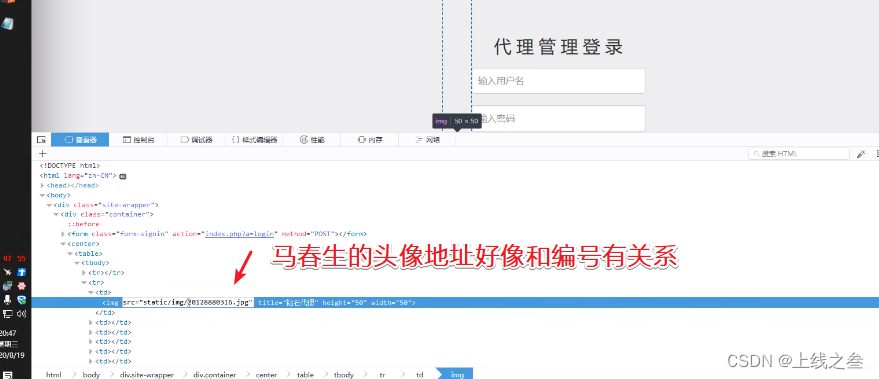Screen dimensions: 879x379
Task: Open the blue up-arrow tray icon
Action: tap(22, 272)
